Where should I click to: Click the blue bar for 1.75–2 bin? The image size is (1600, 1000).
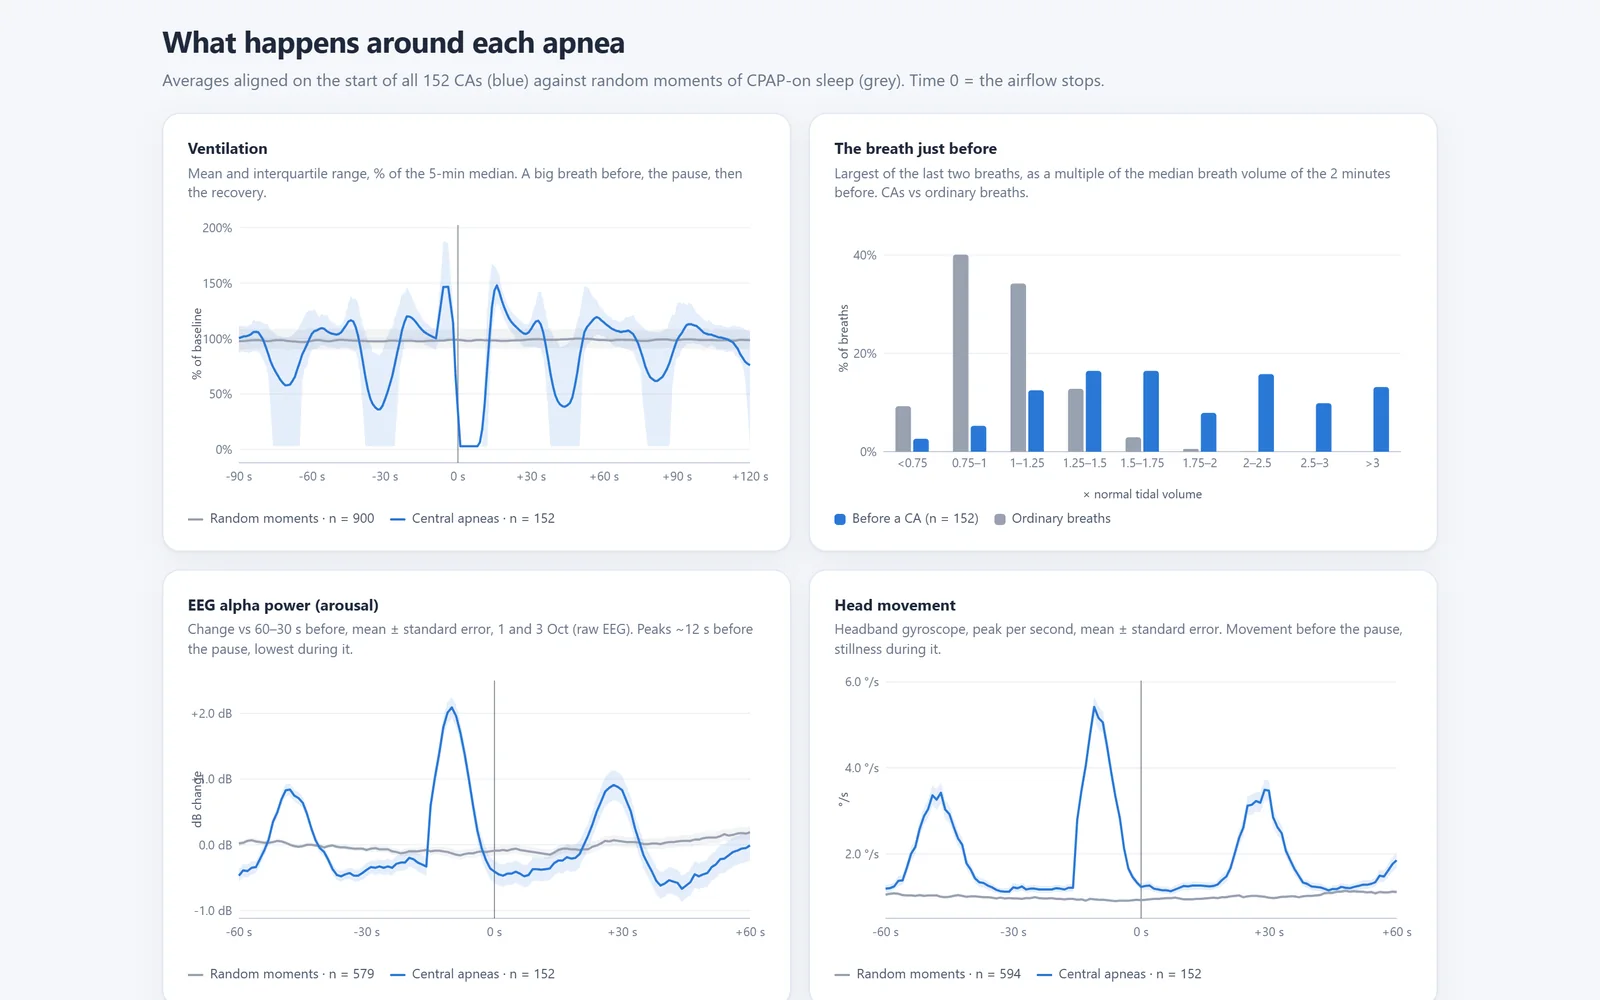[x=1208, y=432]
